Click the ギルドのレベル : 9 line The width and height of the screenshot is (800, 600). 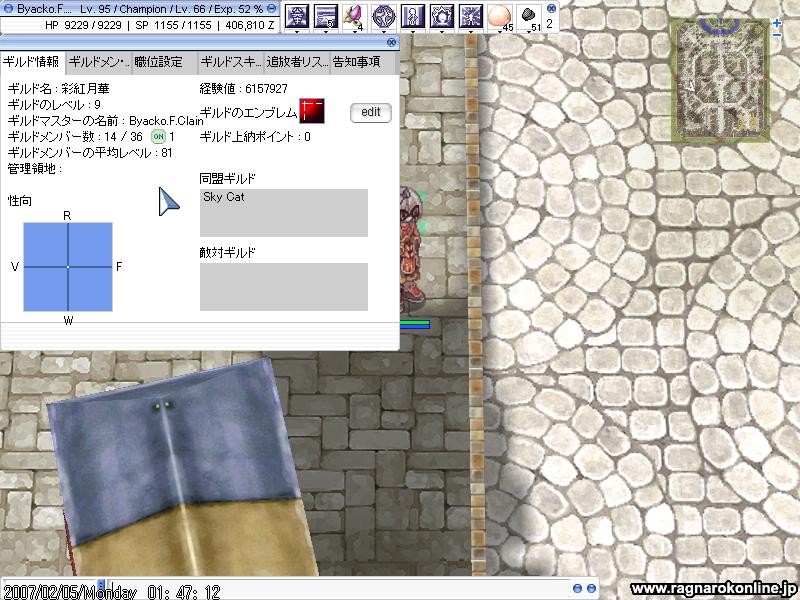pyautogui.click(x=54, y=105)
